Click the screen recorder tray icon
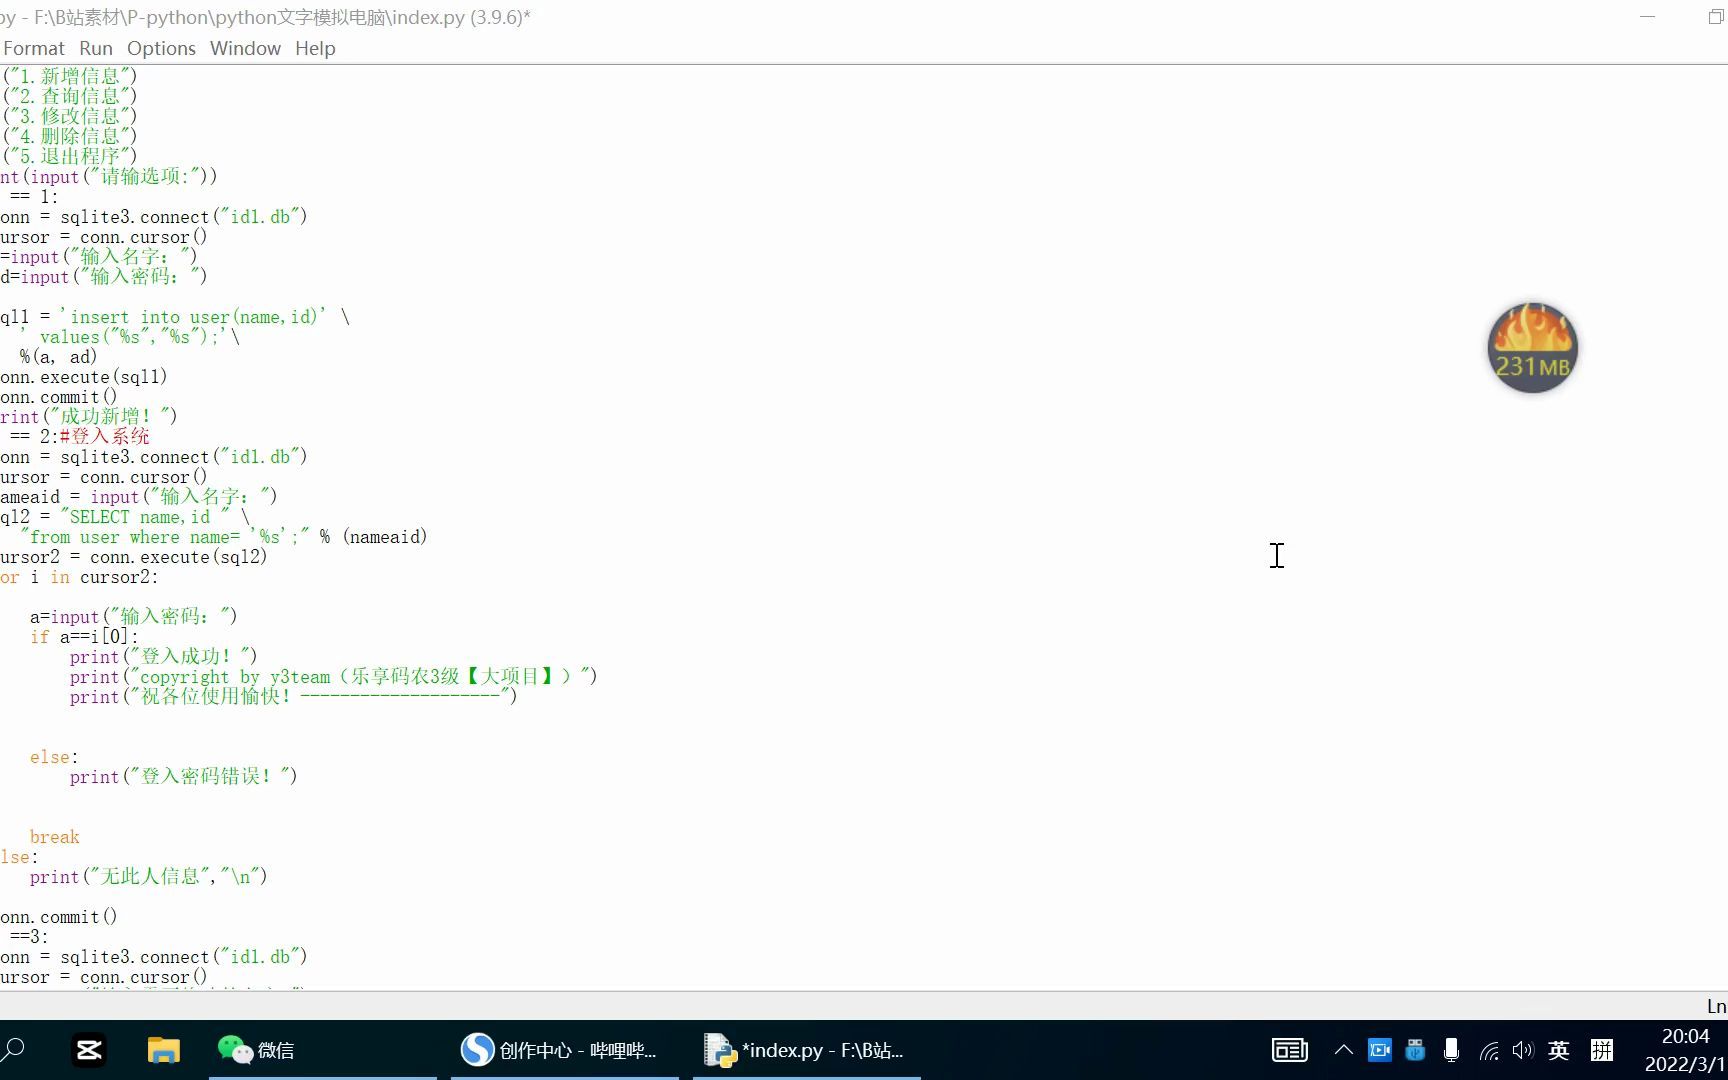The height and width of the screenshot is (1080, 1728). 1380,1050
